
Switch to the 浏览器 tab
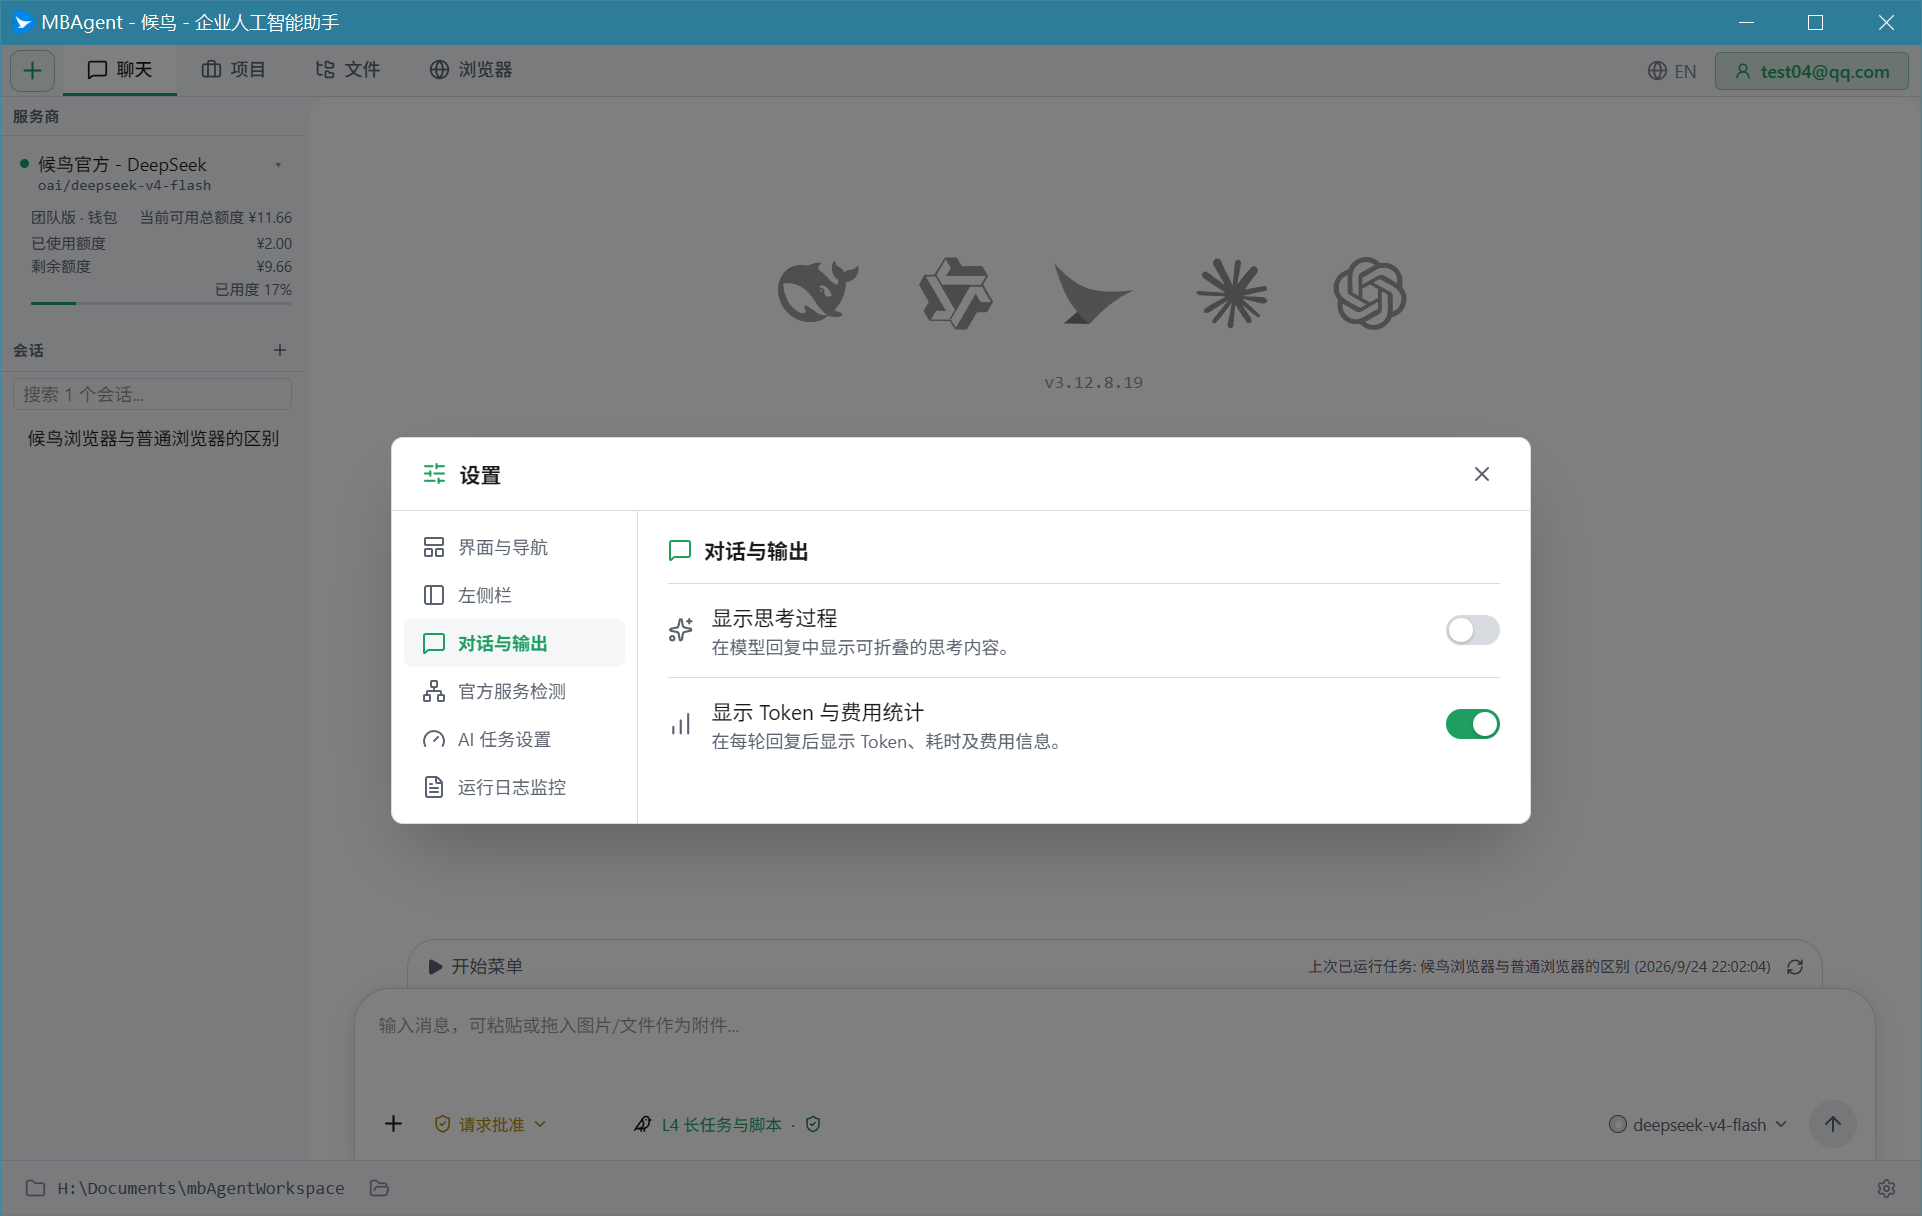click(x=471, y=70)
